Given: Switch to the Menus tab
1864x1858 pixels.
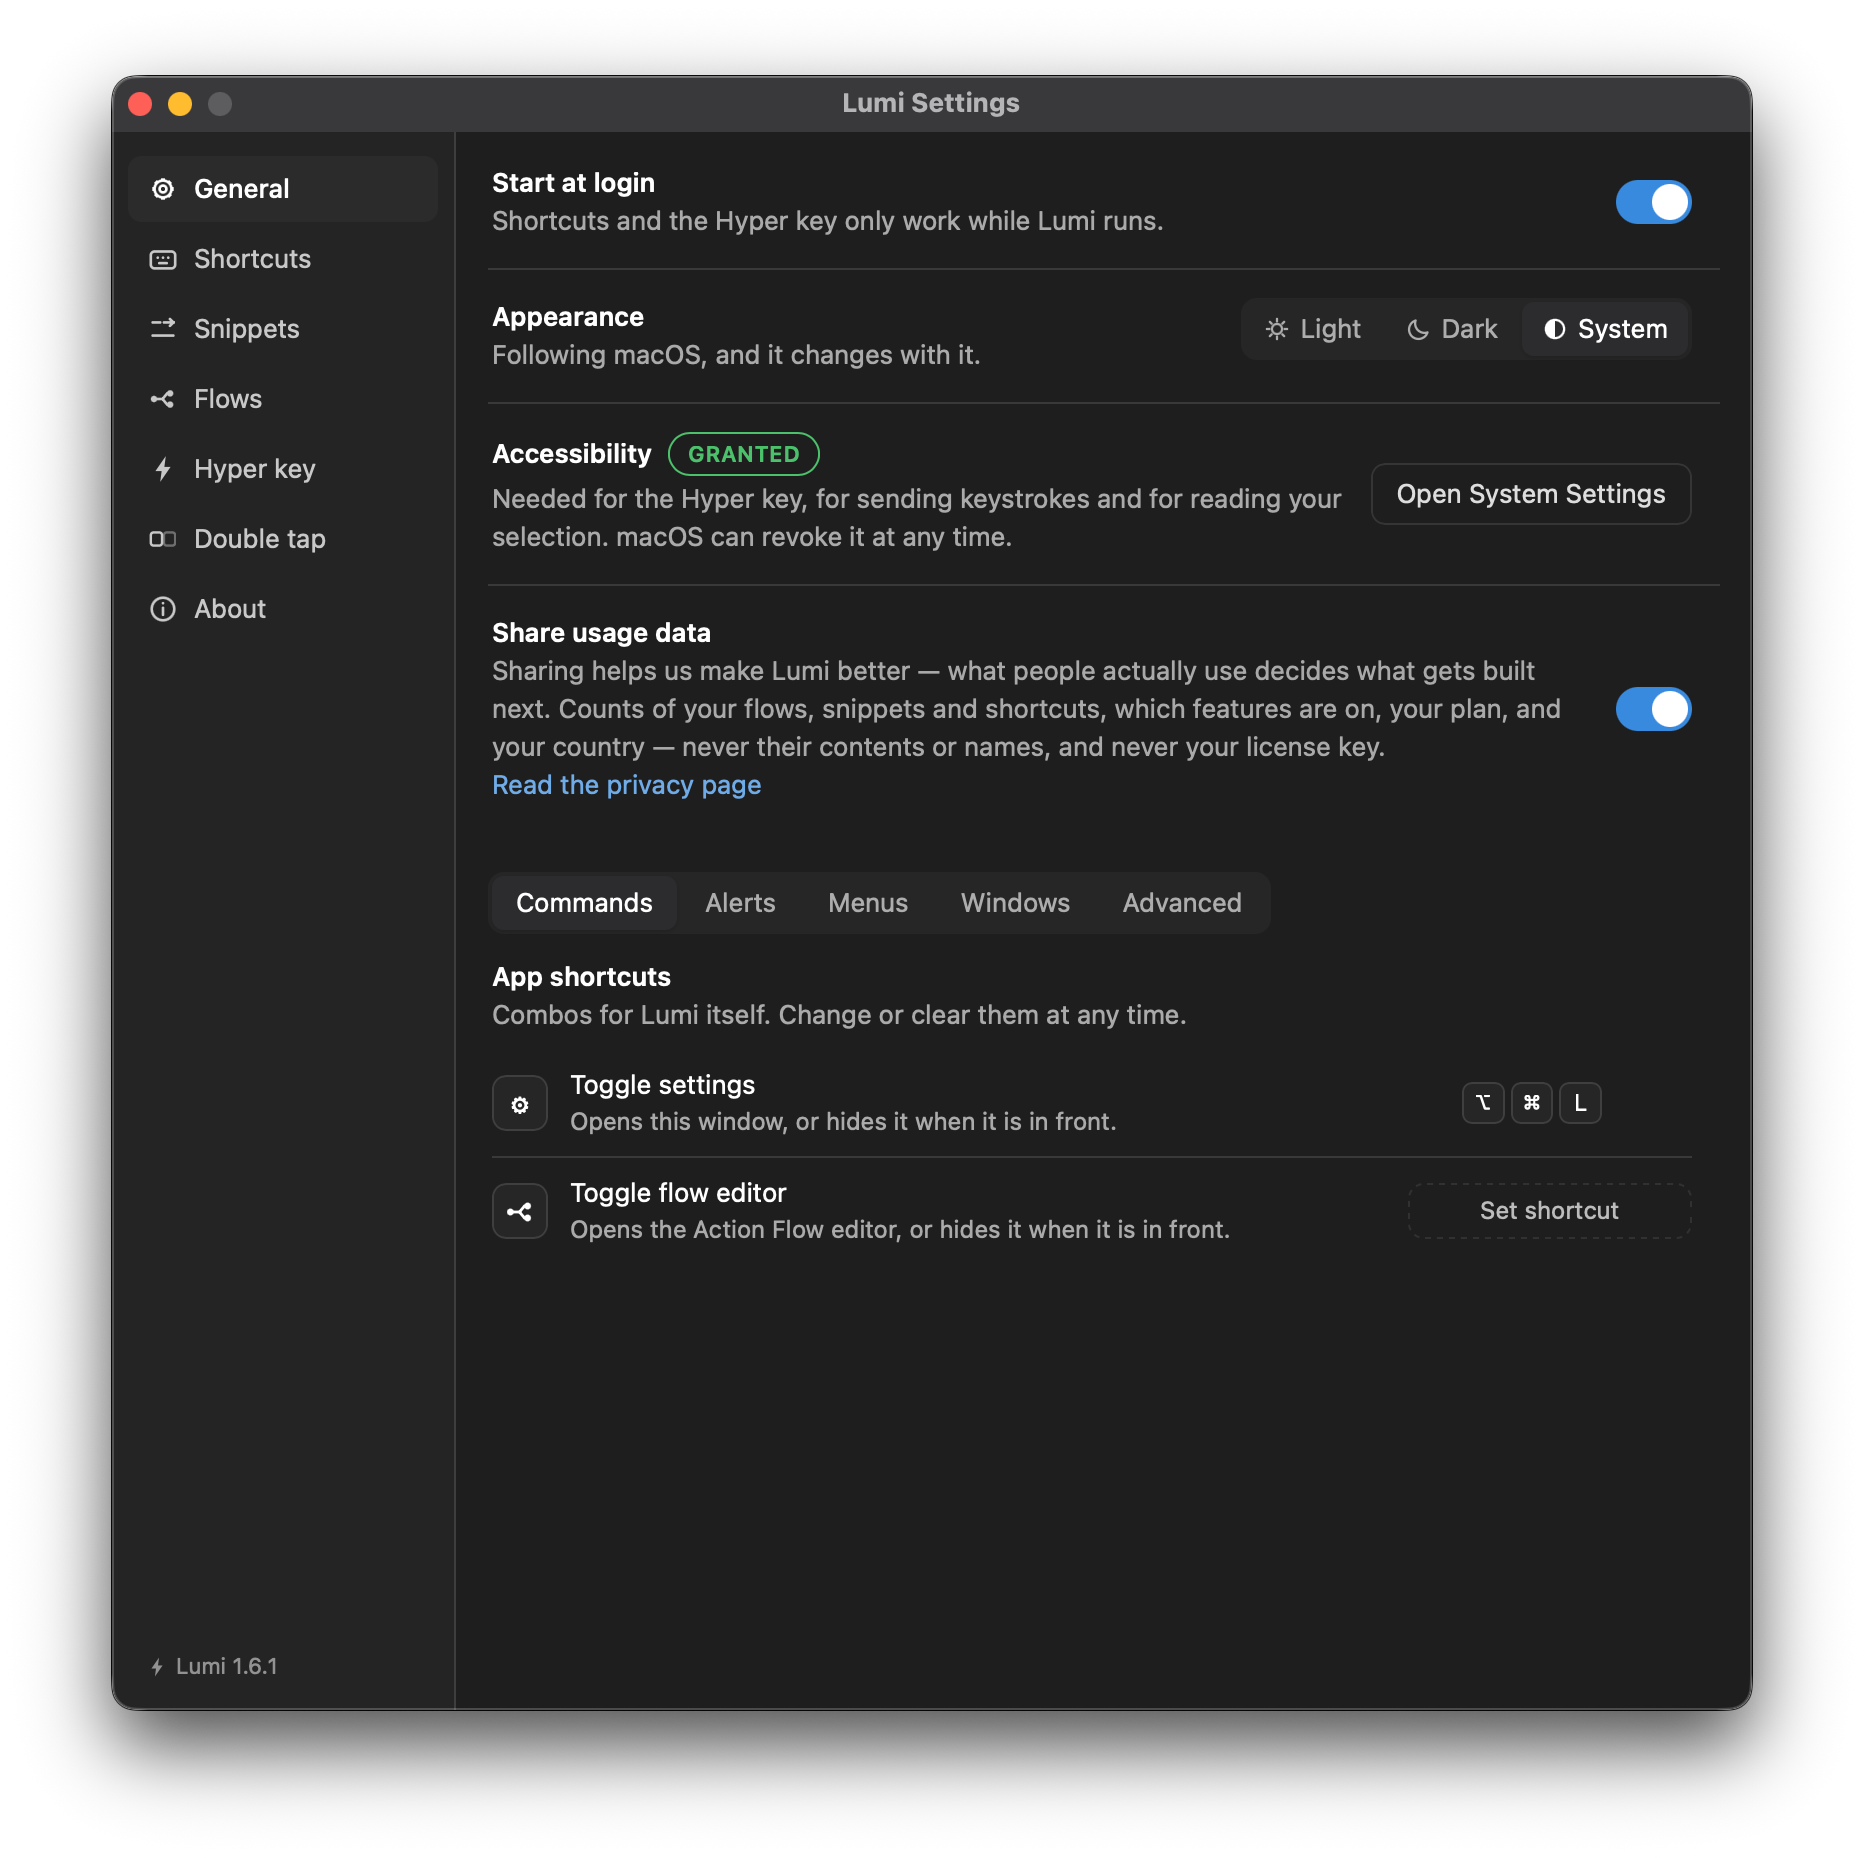Looking at the screenshot, I should pos(868,903).
